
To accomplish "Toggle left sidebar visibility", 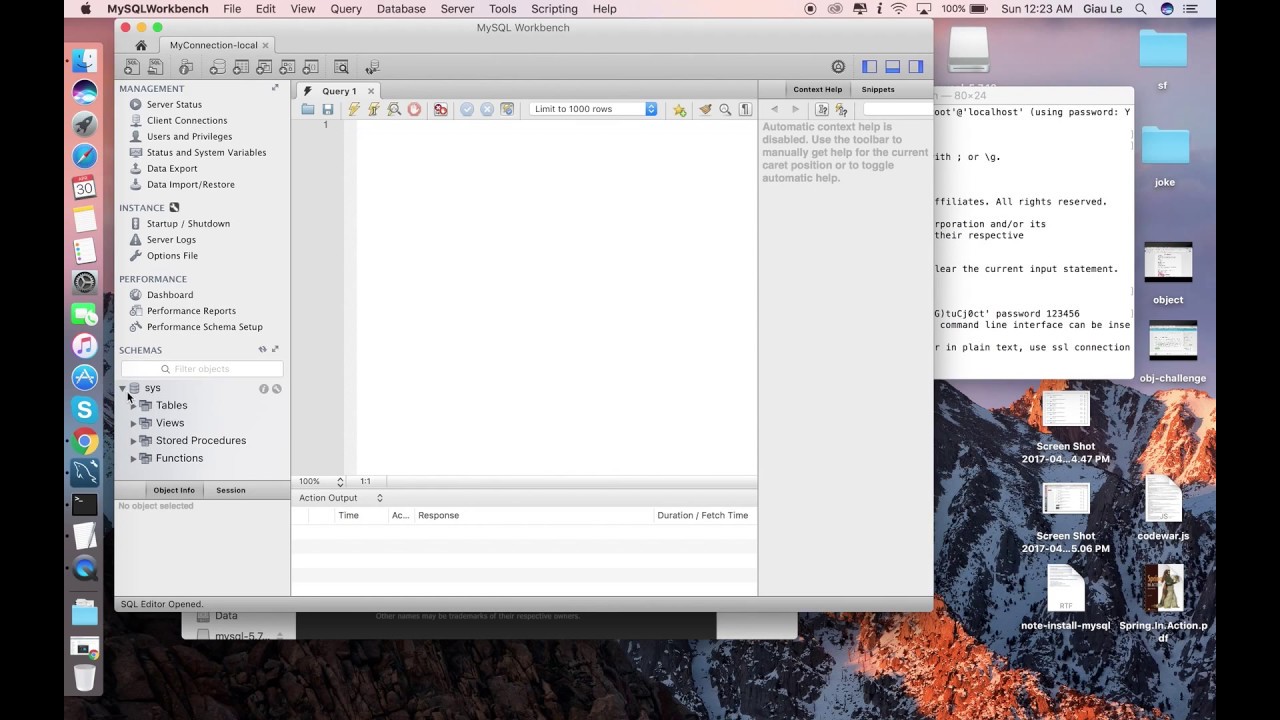I will click(869, 67).
